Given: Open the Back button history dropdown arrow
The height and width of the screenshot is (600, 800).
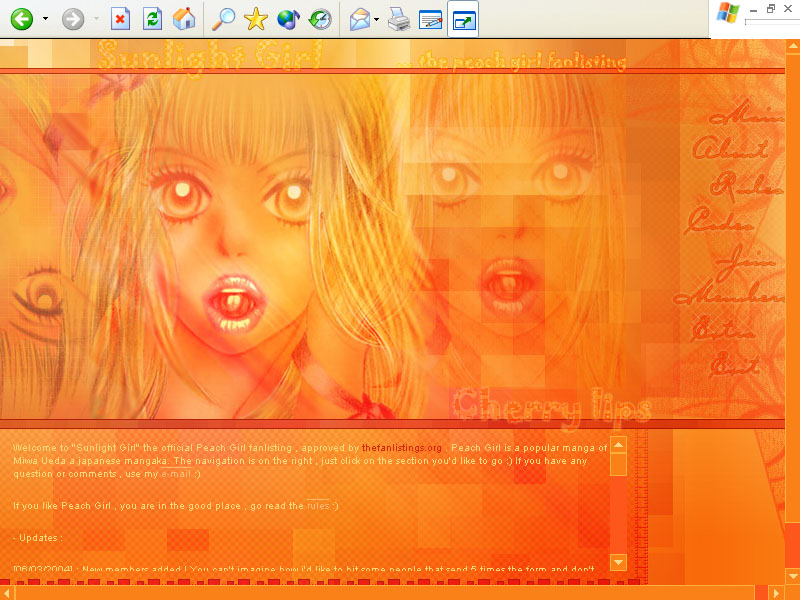Looking at the screenshot, I should coord(45,19).
